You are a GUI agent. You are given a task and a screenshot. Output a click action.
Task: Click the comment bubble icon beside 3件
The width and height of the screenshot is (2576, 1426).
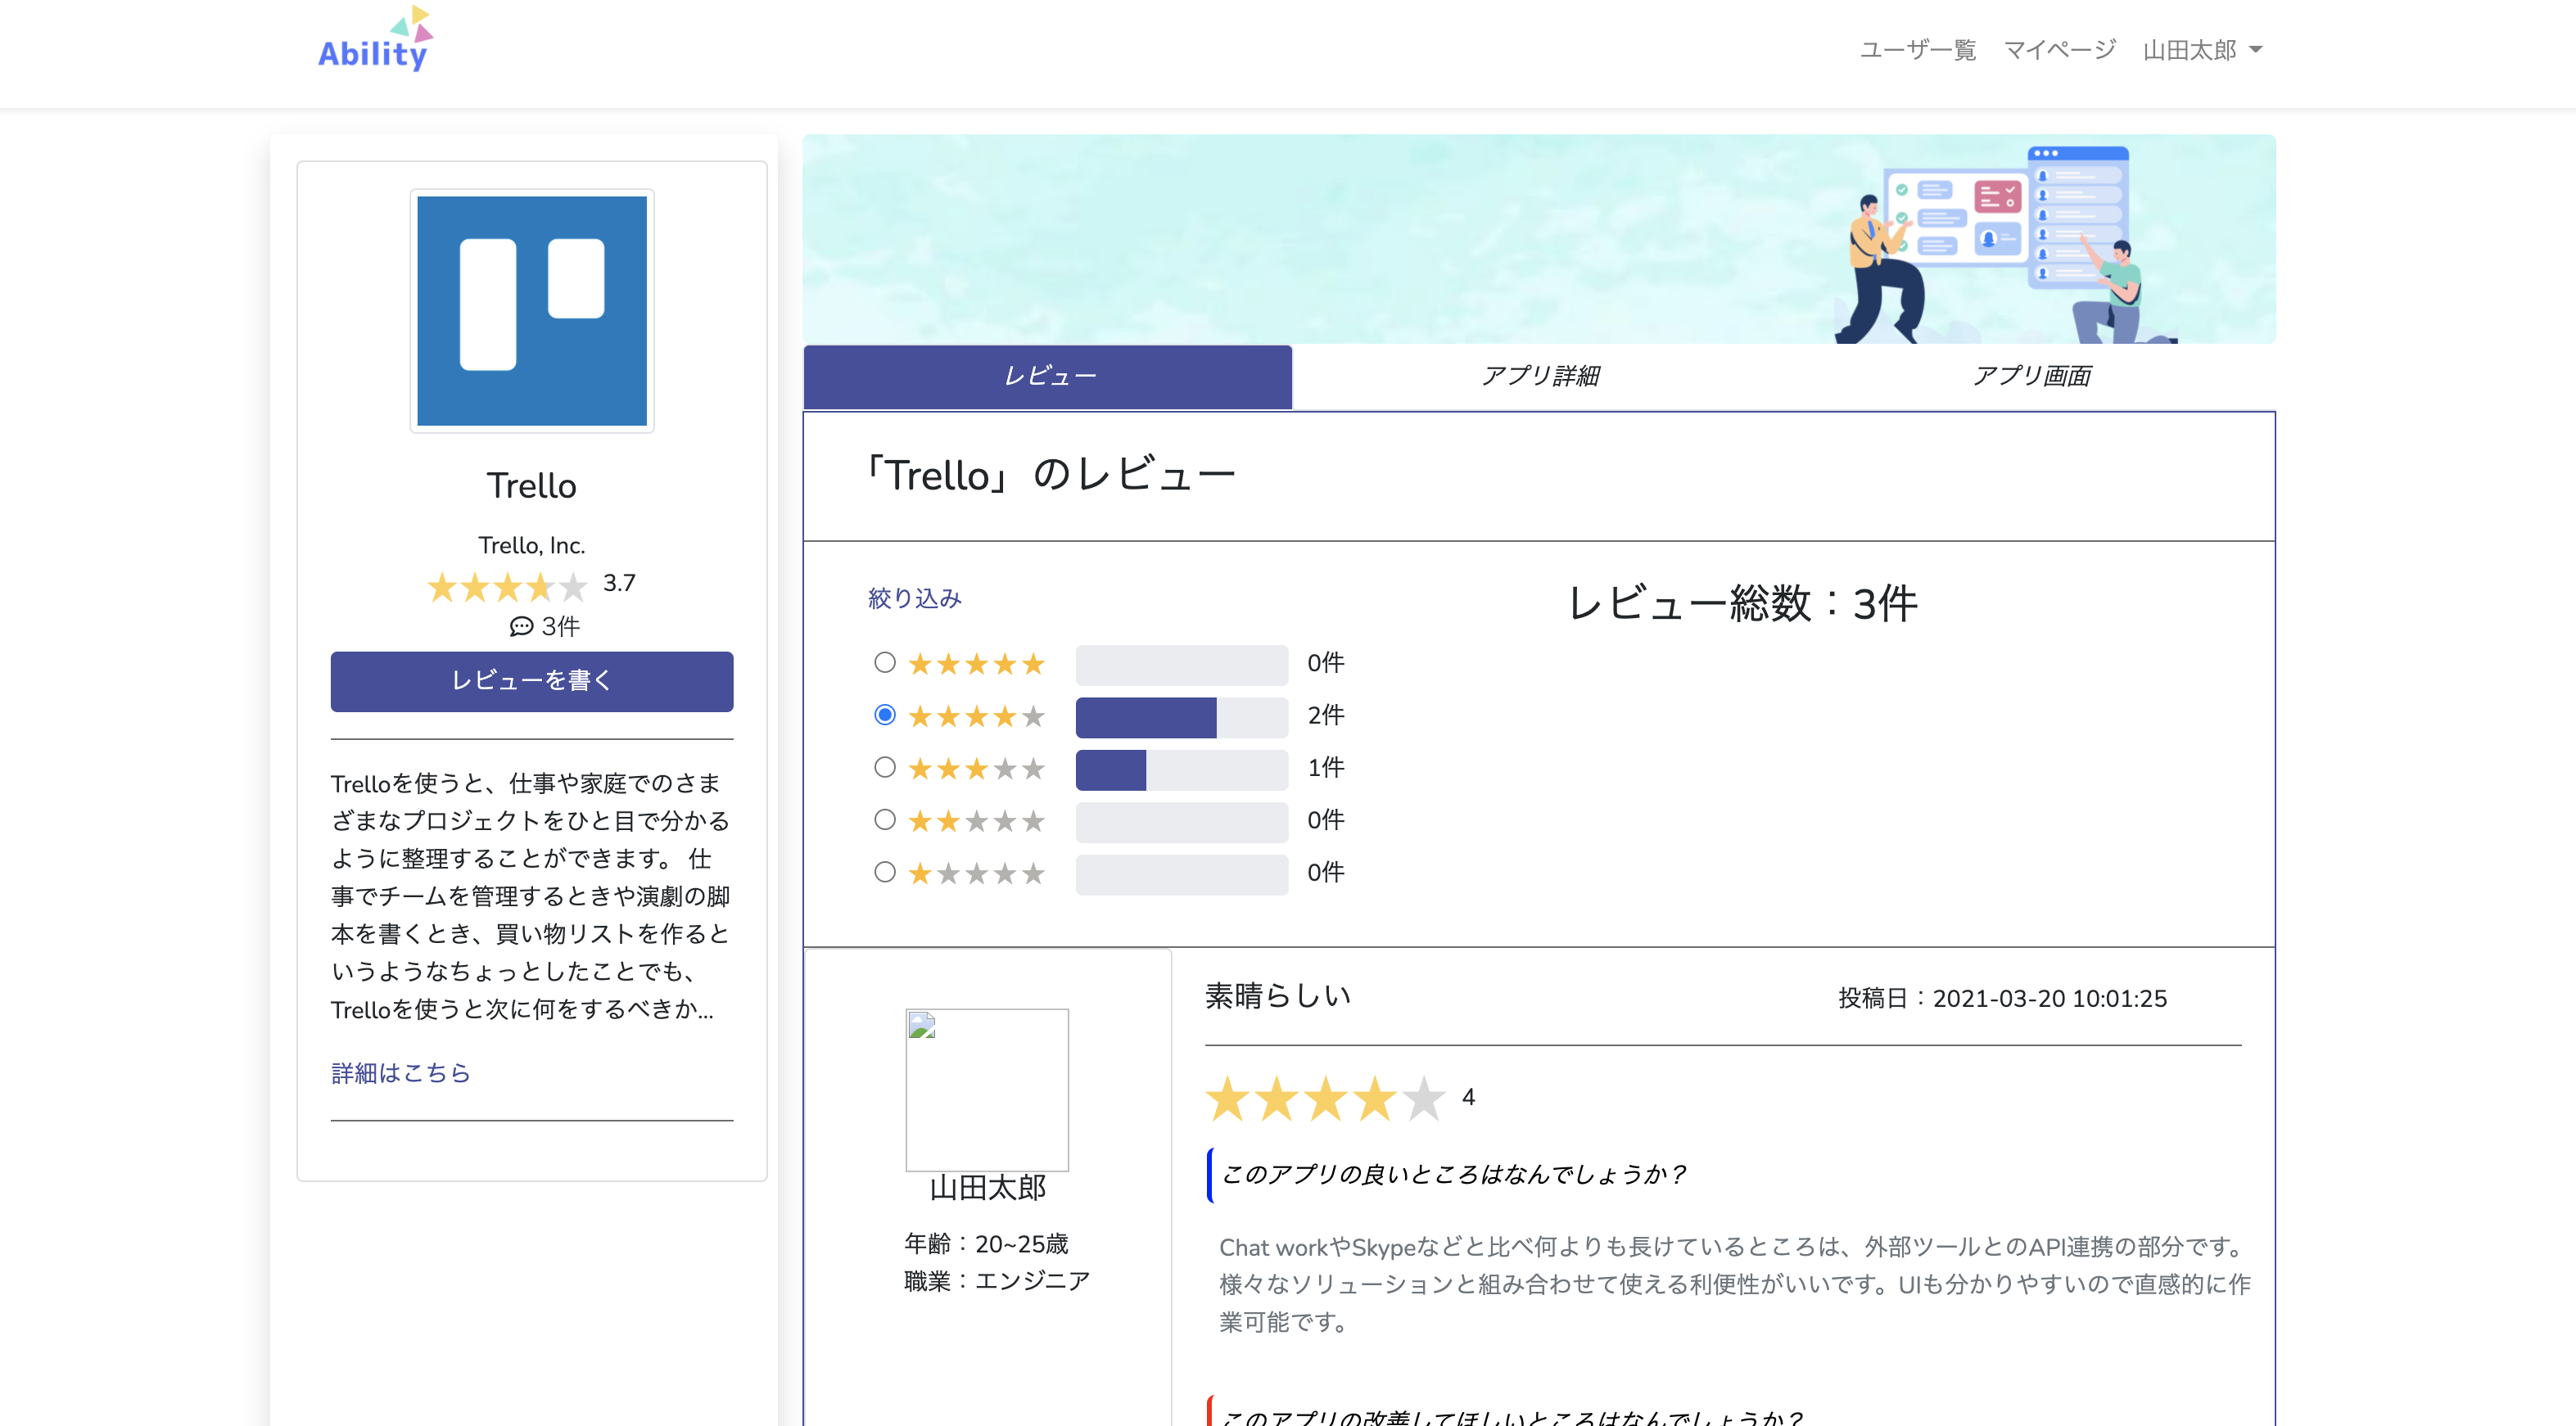pos(521,627)
